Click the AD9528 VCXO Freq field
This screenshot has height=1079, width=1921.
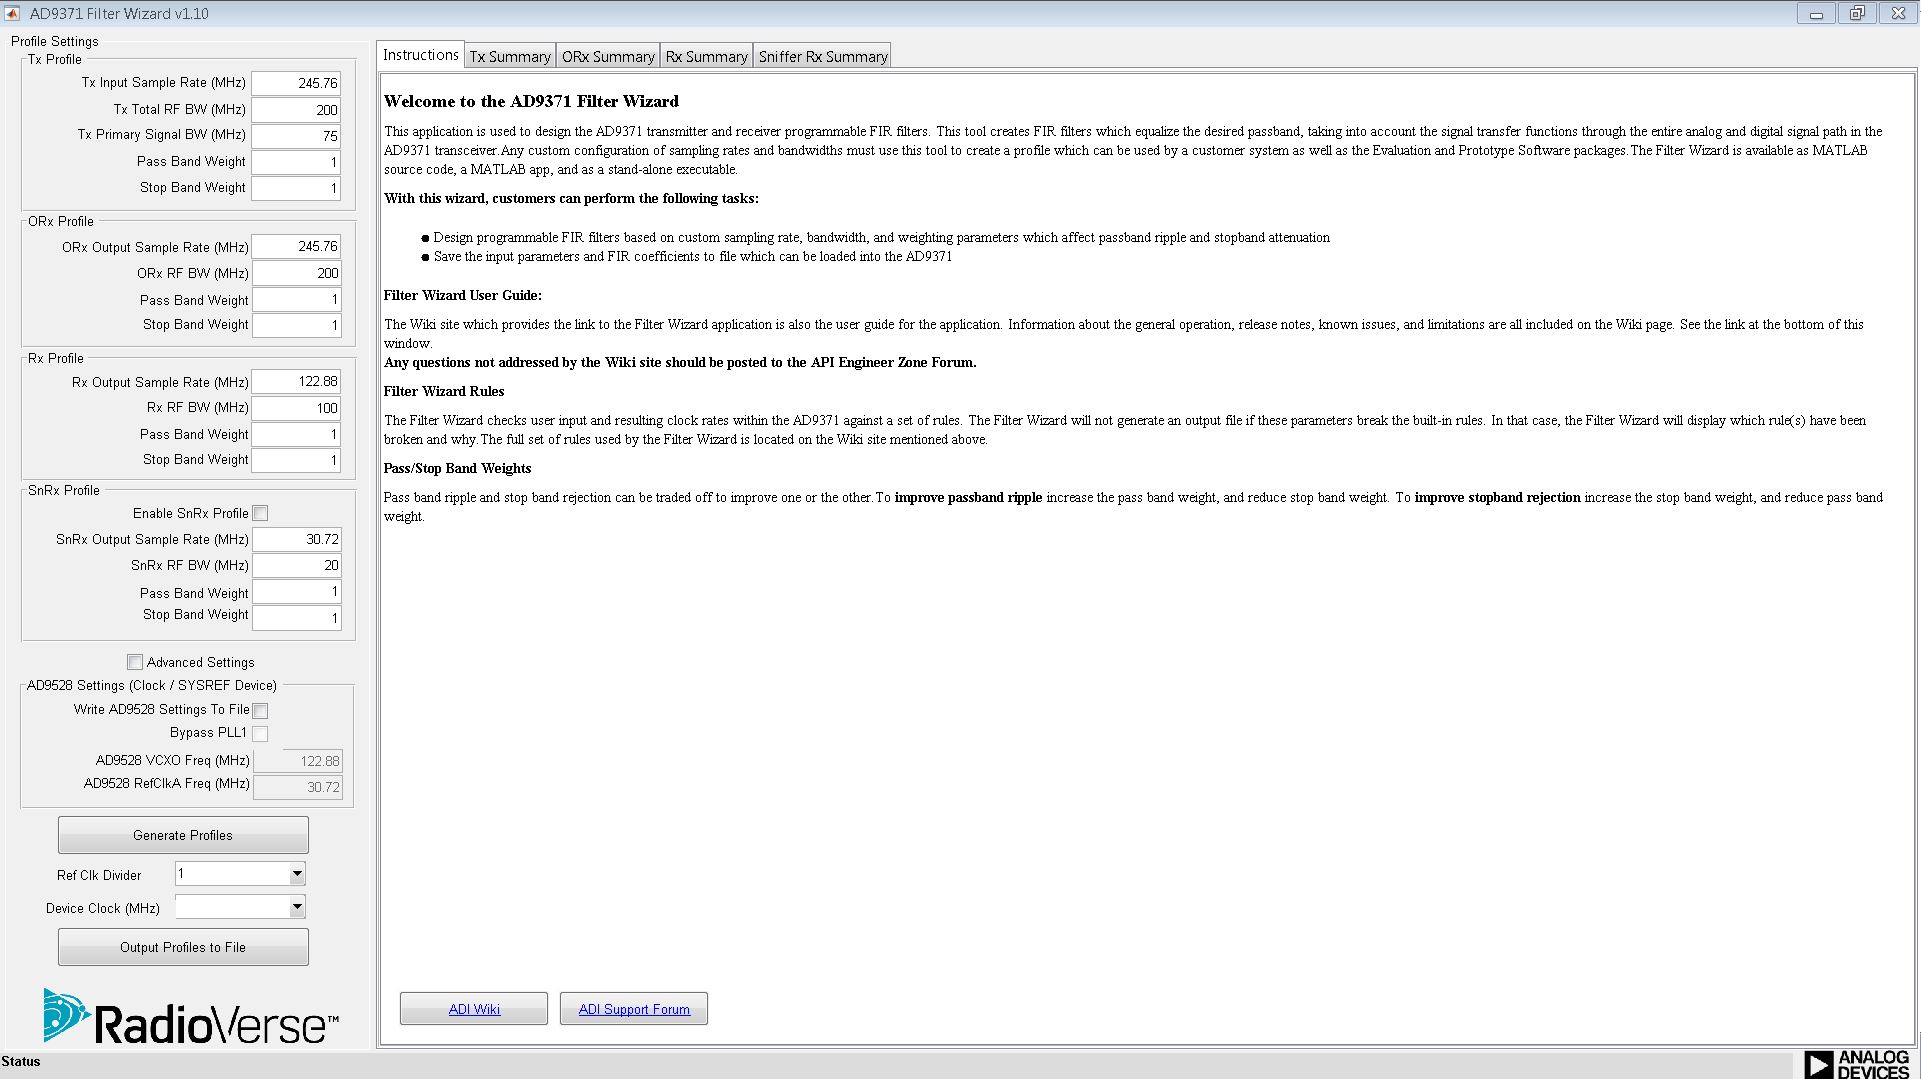coord(298,761)
